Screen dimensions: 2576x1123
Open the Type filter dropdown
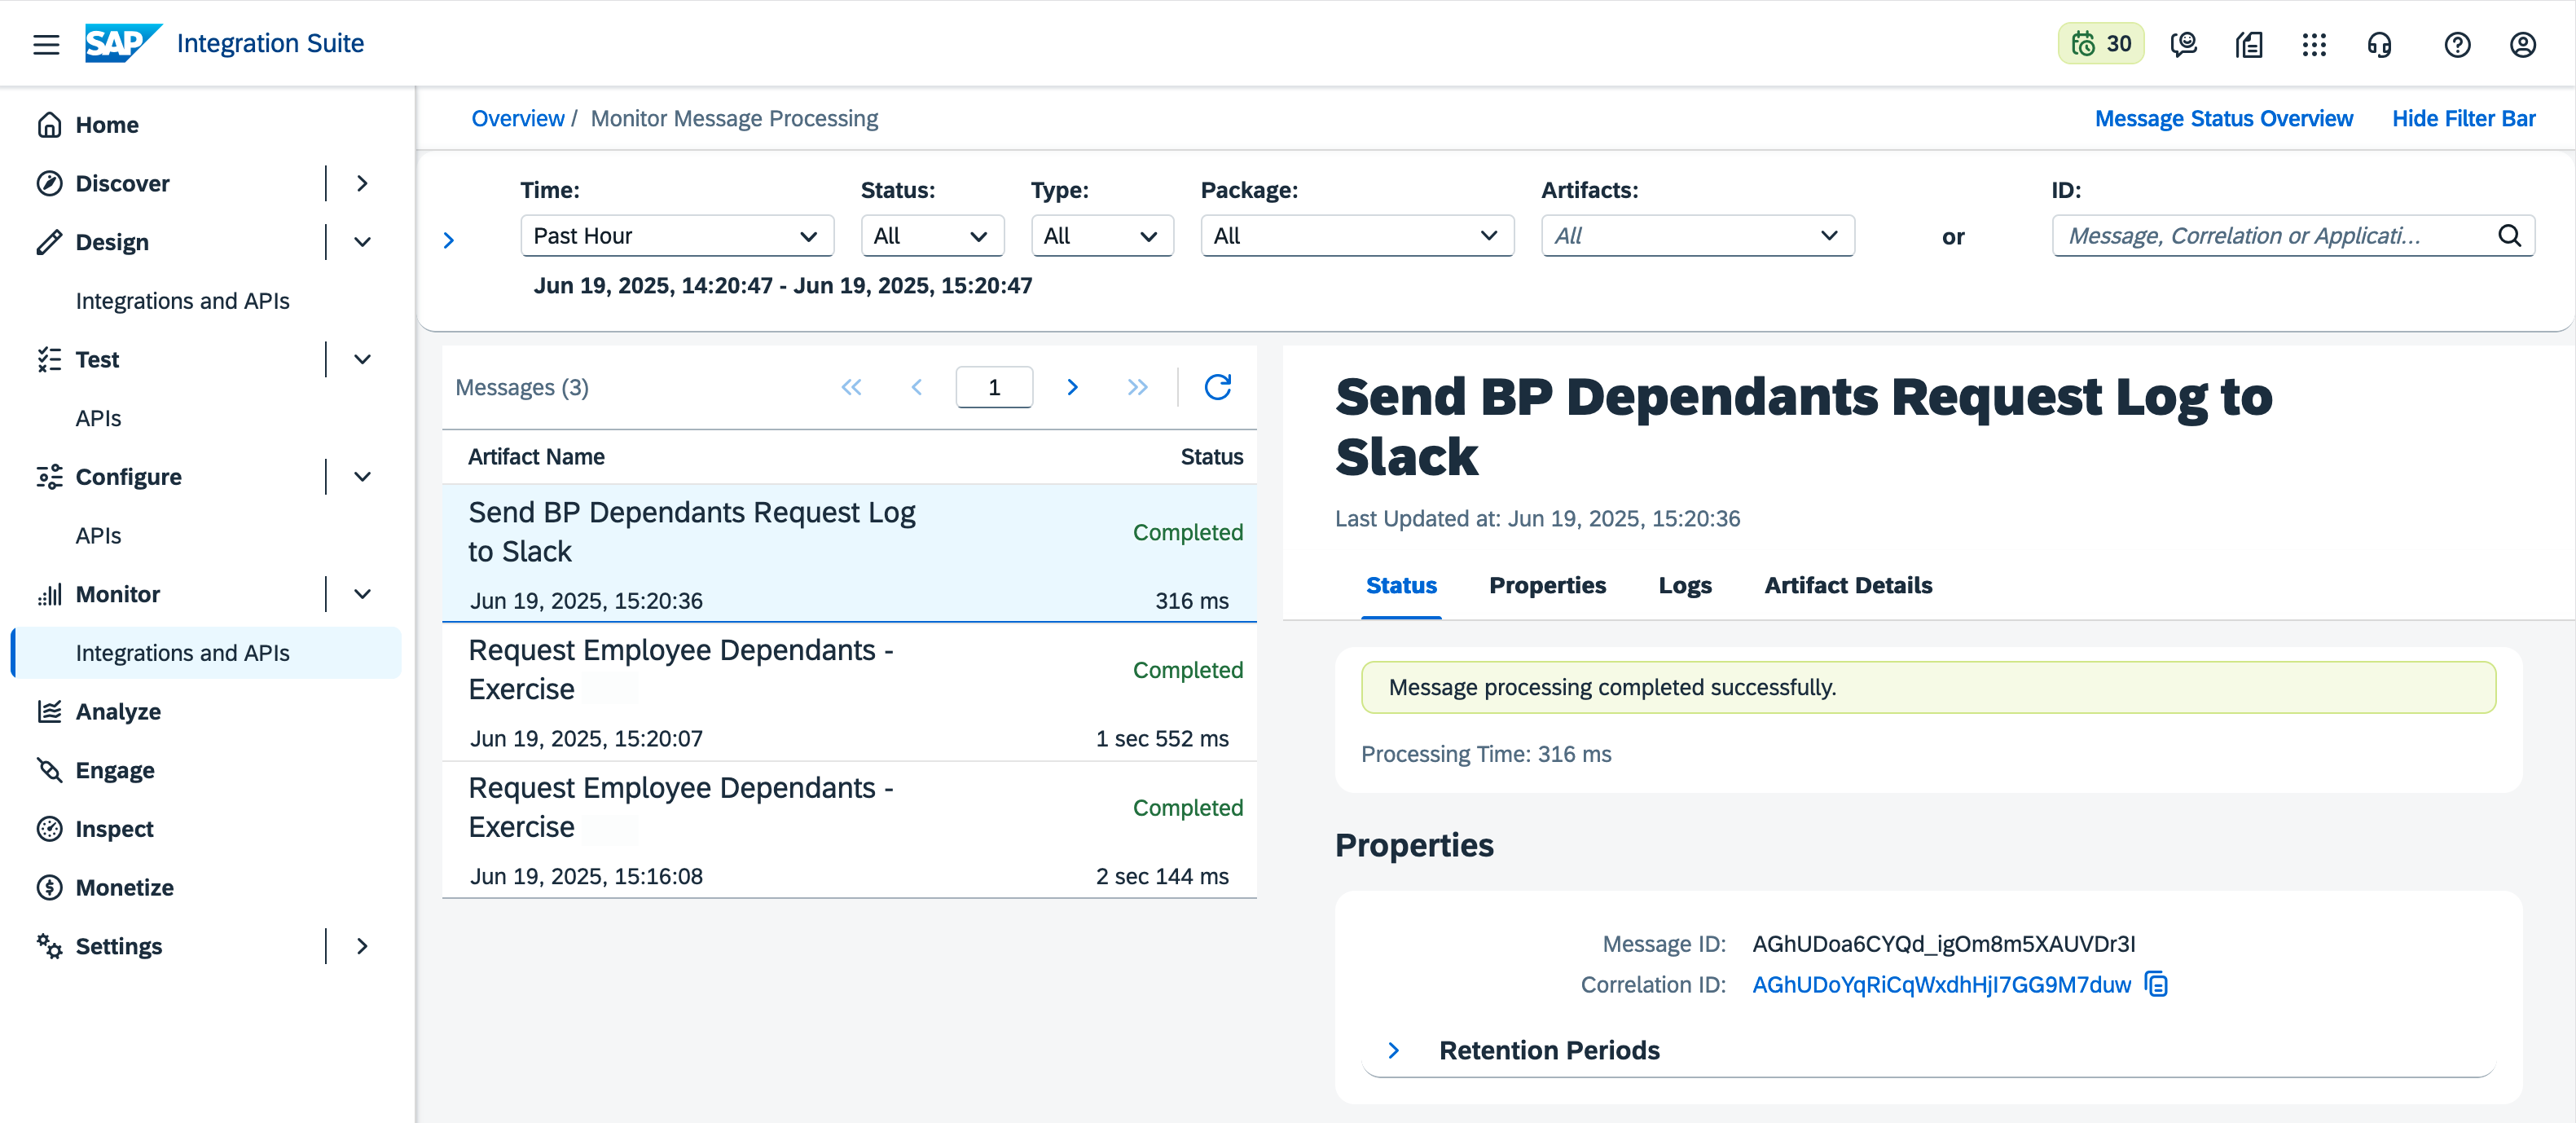tap(1102, 236)
